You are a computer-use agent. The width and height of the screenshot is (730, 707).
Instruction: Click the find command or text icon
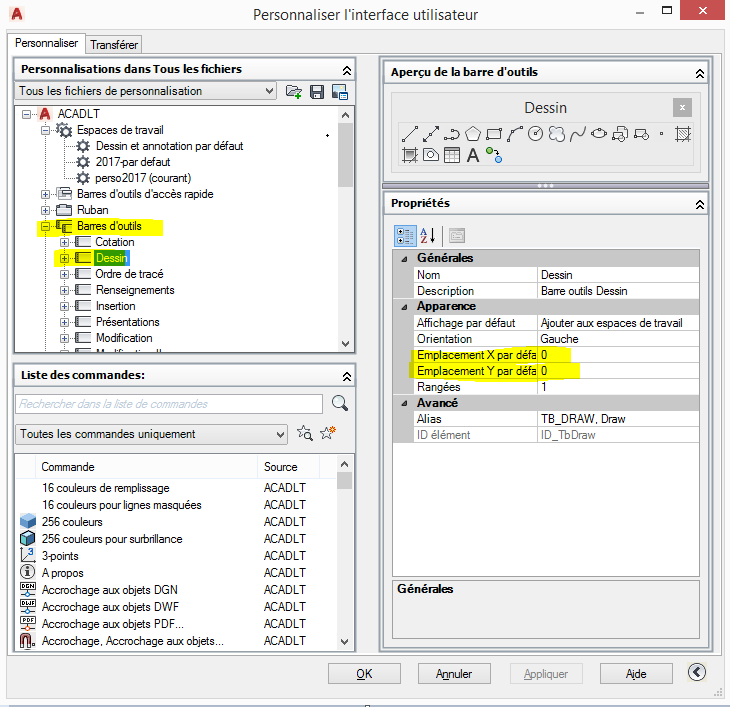(x=305, y=433)
